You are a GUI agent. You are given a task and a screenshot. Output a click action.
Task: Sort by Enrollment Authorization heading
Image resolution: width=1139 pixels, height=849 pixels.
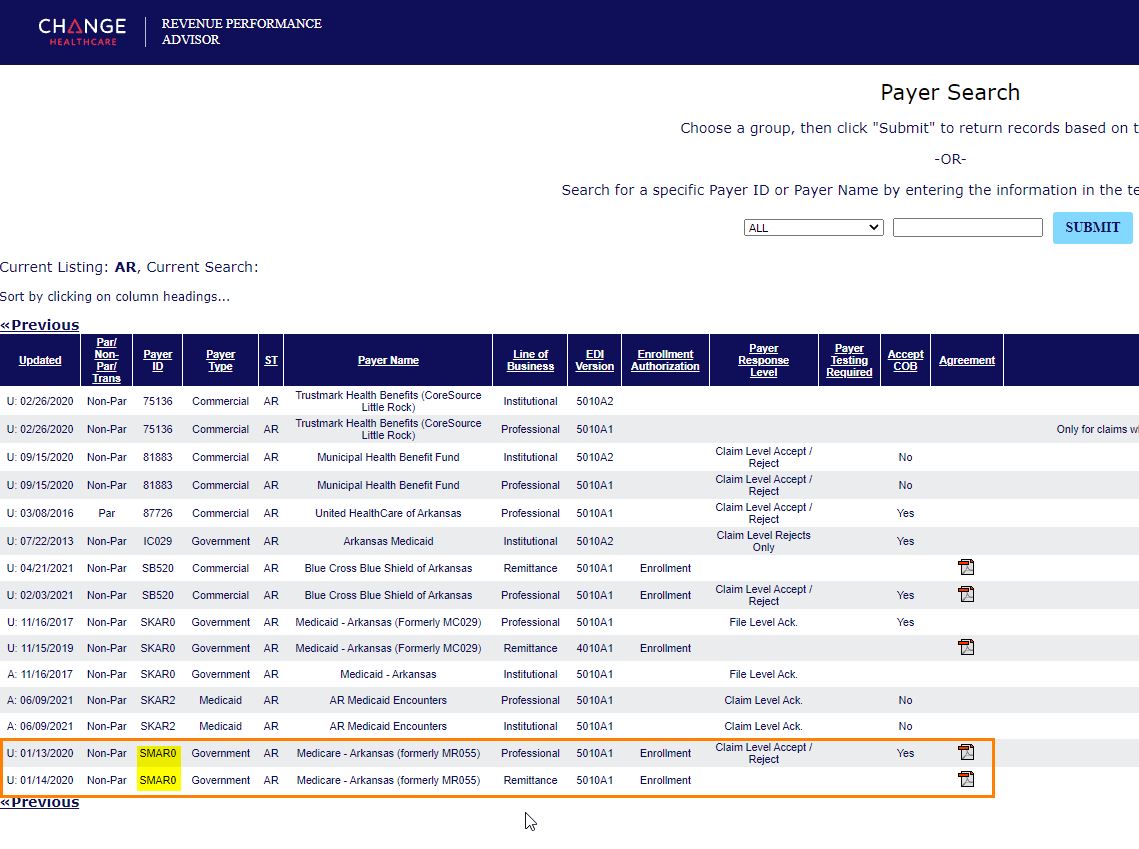click(x=665, y=360)
